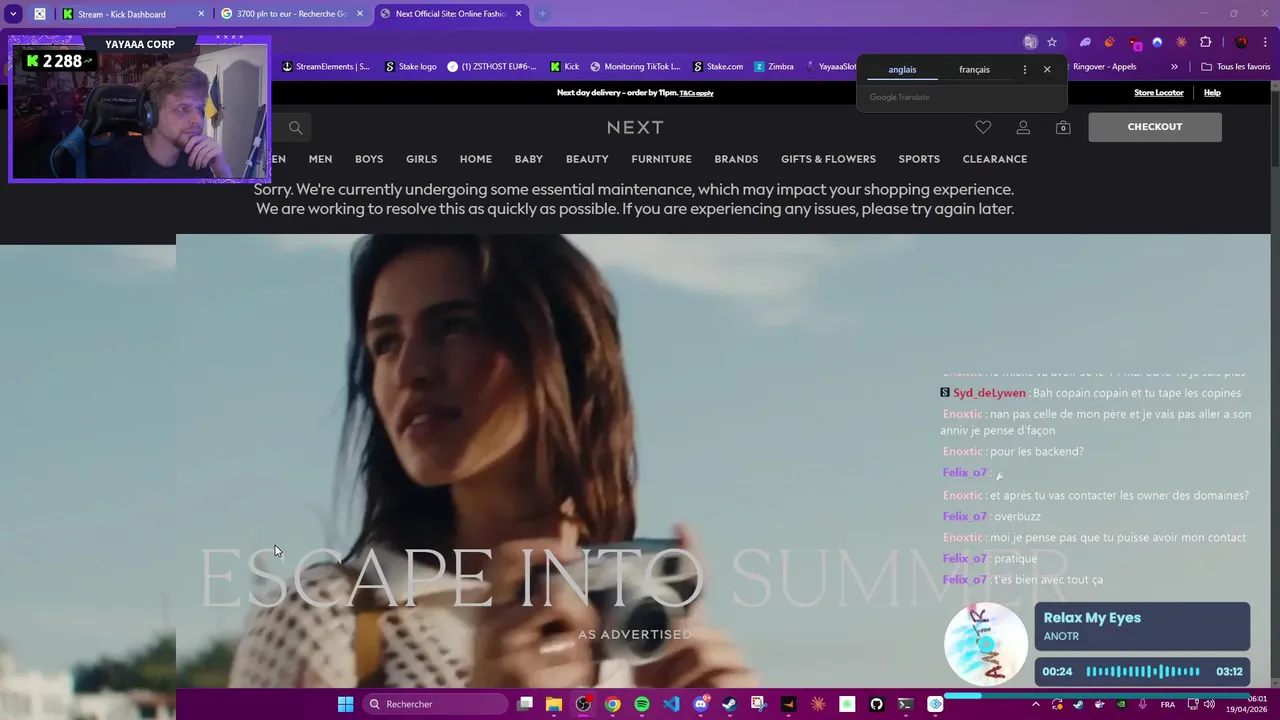Open the SPORTS menu category
This screenshot has height=720, width=1280.
(x=919, y=159)
